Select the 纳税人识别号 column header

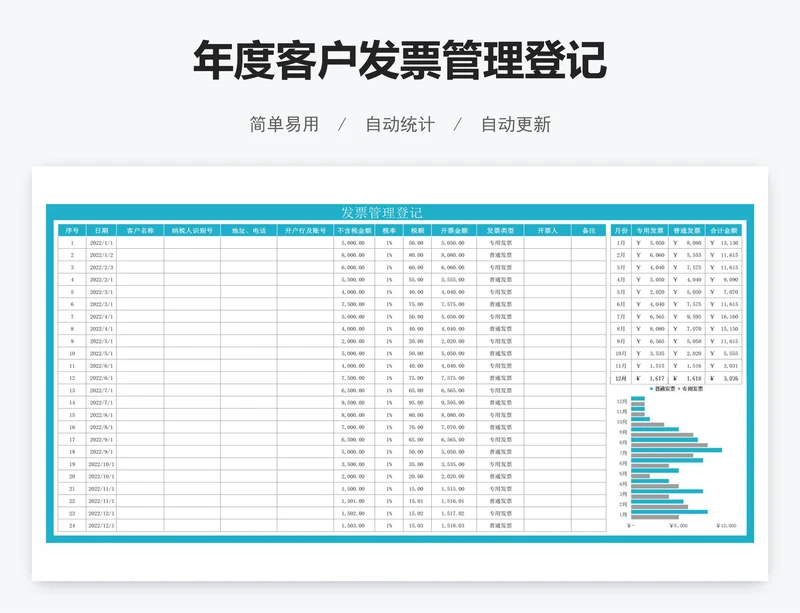coord(192,231)
